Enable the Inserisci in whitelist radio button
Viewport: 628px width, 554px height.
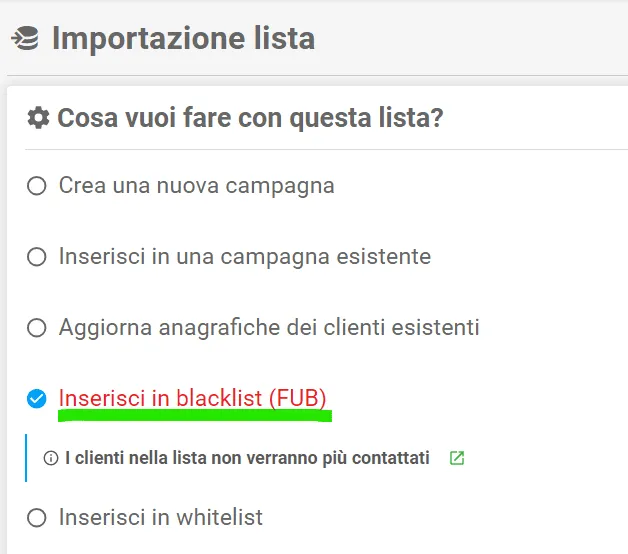pyautogui.click(x=36, y=518)
